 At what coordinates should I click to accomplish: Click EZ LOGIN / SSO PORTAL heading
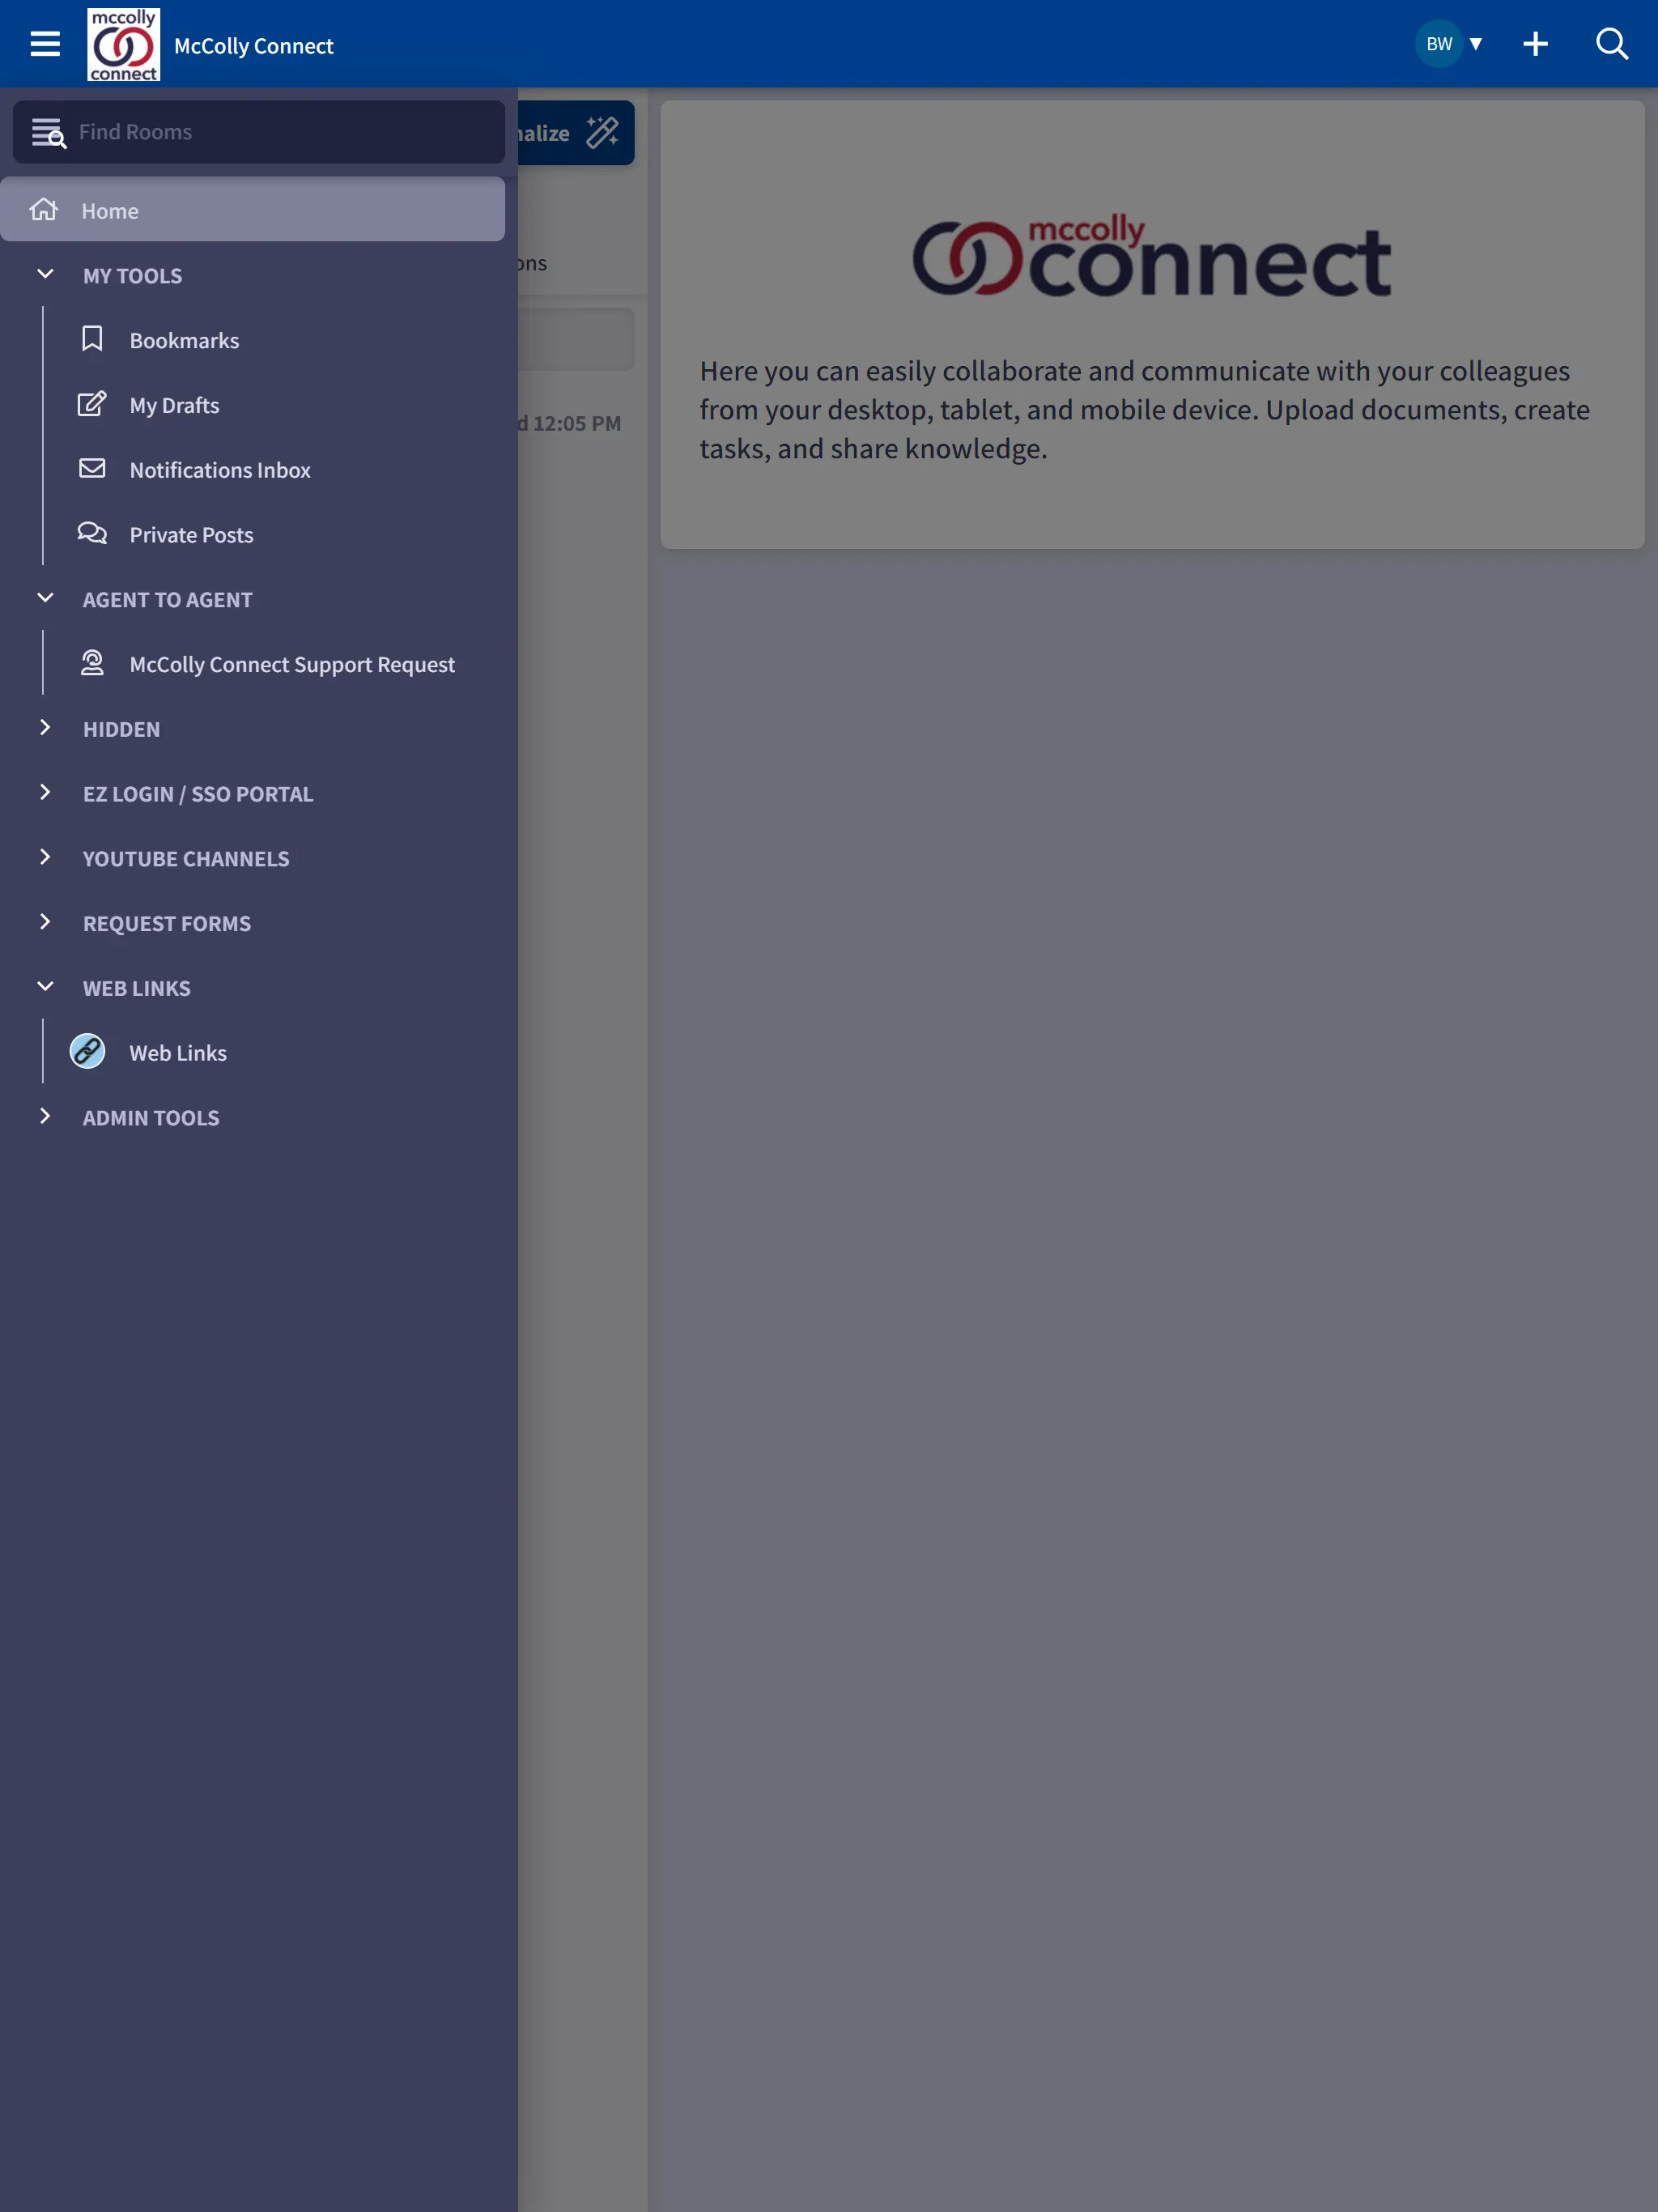click(198, 794)
